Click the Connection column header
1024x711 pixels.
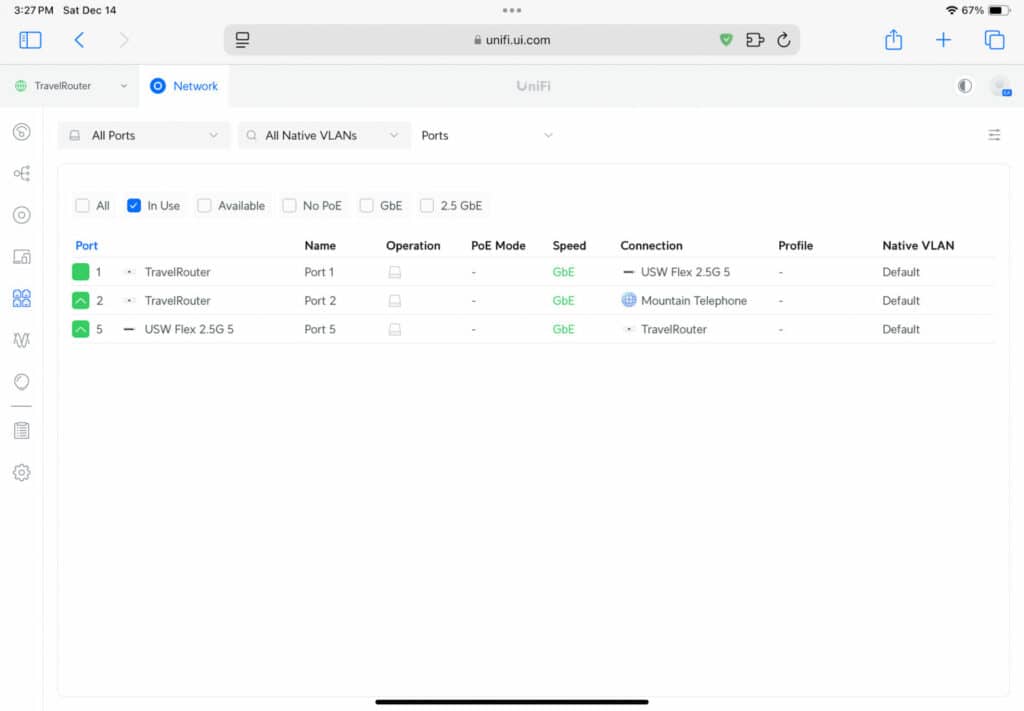(x=651, y=245)
